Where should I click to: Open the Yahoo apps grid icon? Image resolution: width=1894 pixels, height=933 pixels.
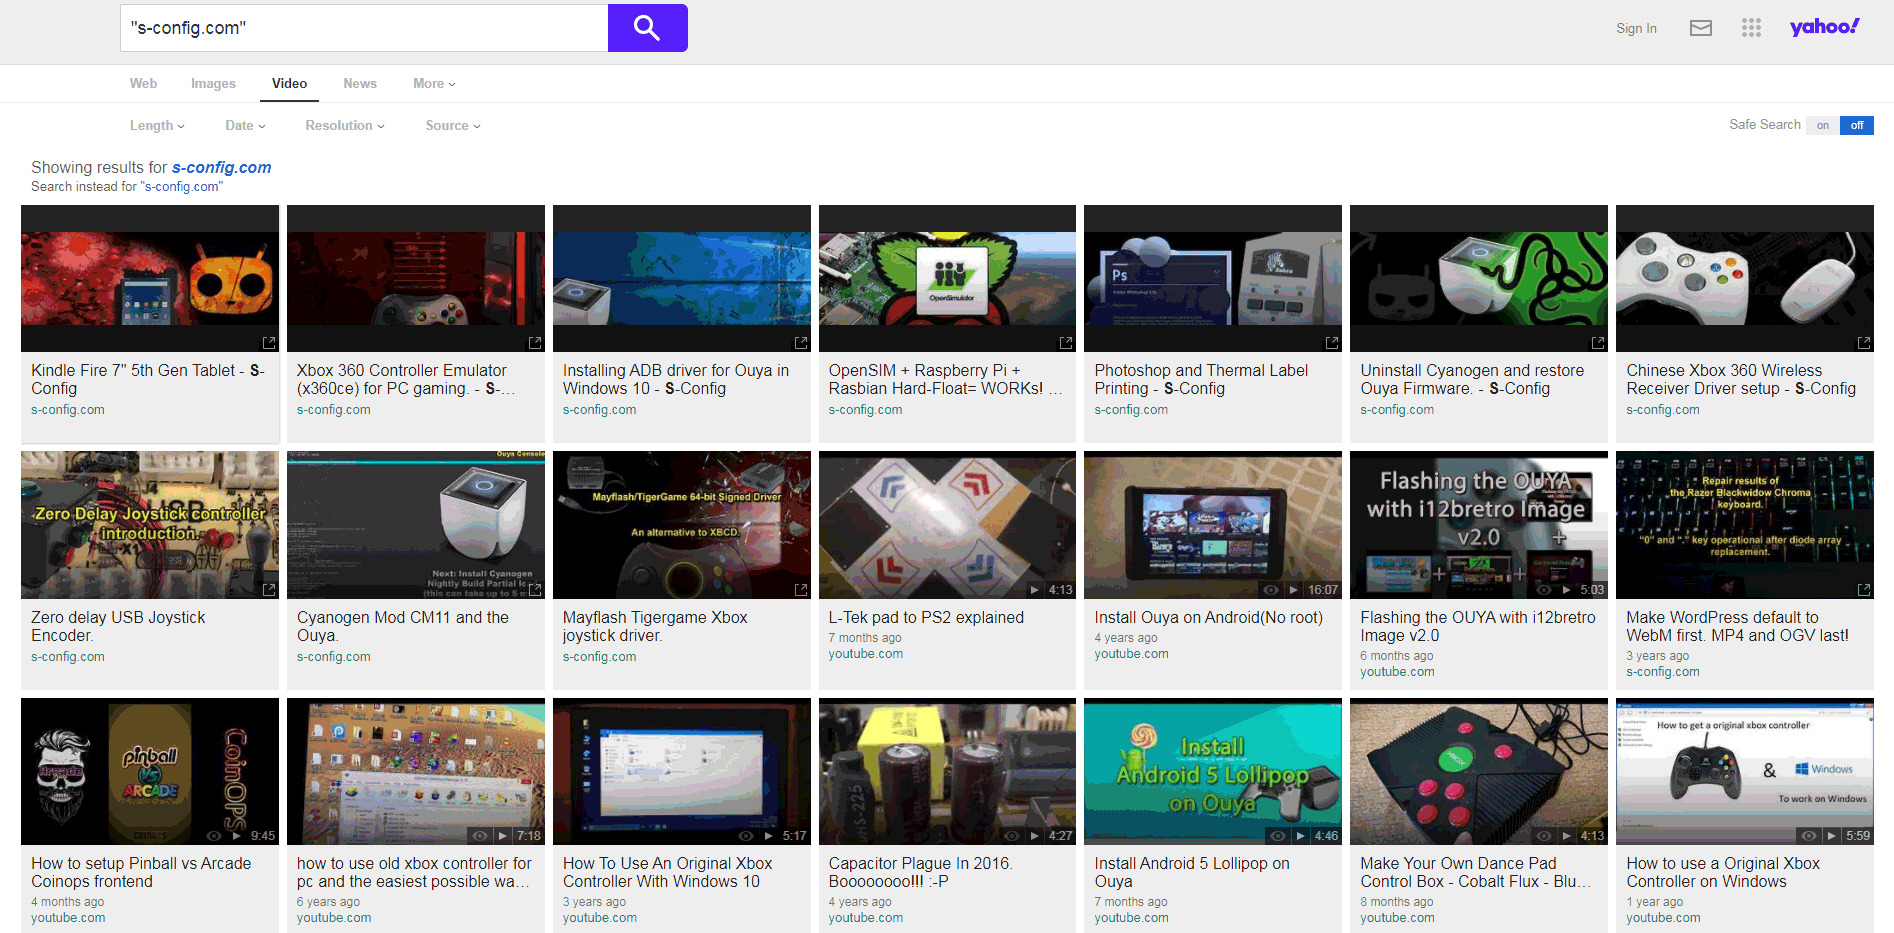[x=1750, y=28]
